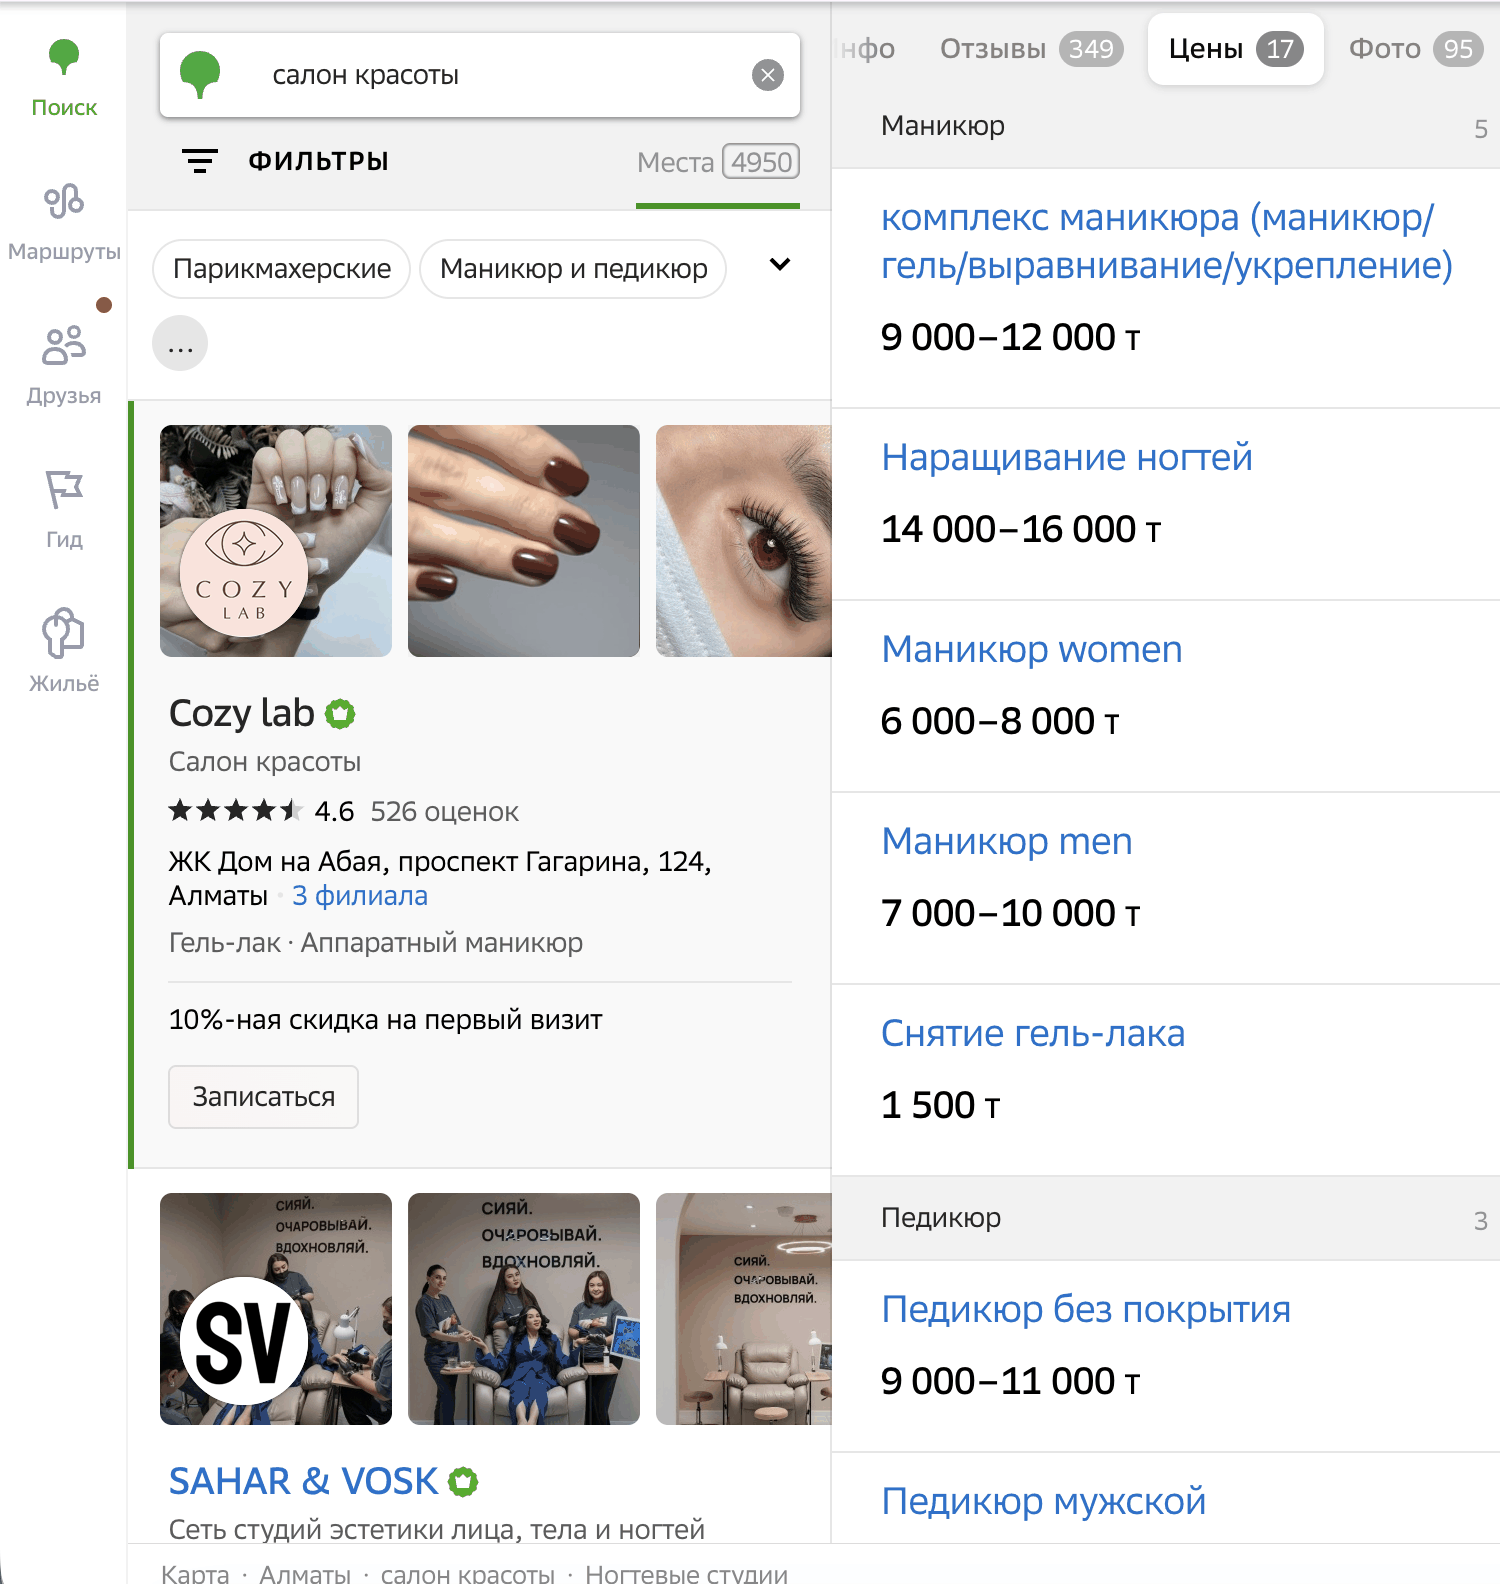
Task: Apply the Парикмахерские category chip
Action: tap(282, 269)
